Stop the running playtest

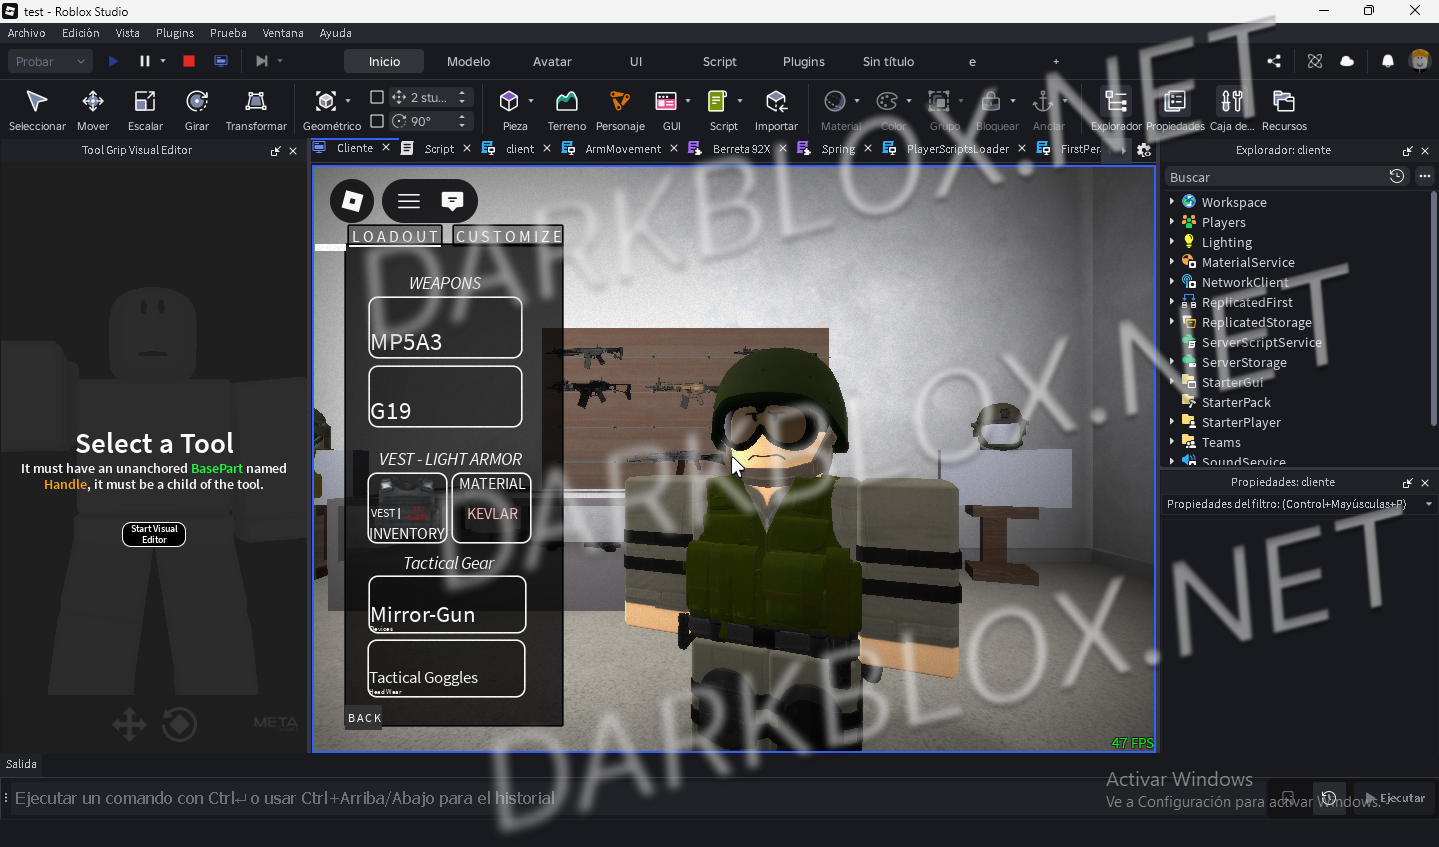(189, 61)
